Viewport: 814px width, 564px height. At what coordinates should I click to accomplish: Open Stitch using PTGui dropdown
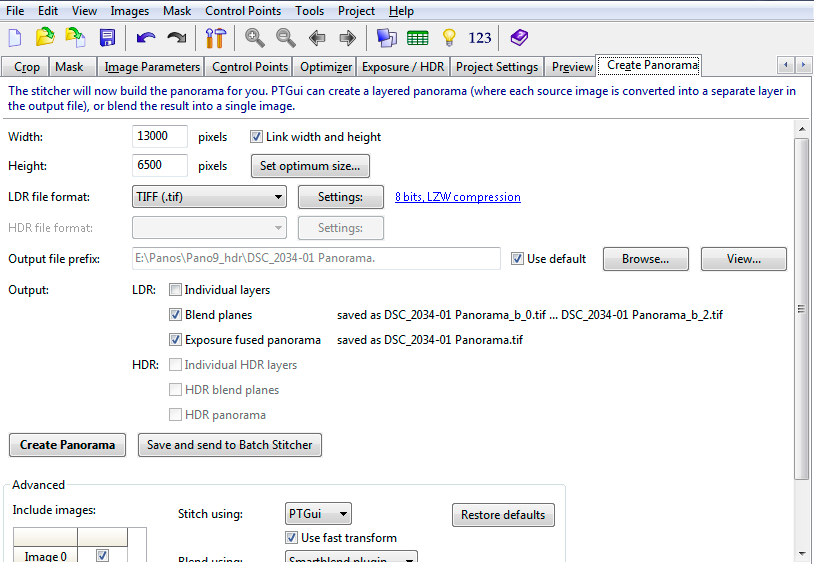point(318,514)
